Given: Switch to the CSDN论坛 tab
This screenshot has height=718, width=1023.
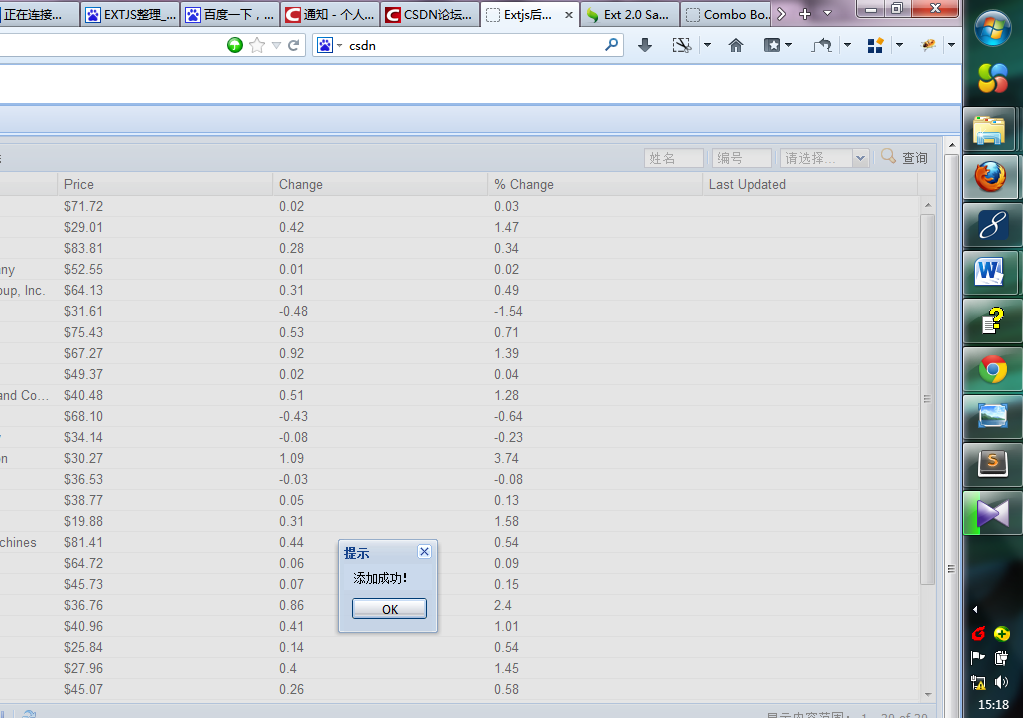Looking at the screenshot, I should [430, 14].
